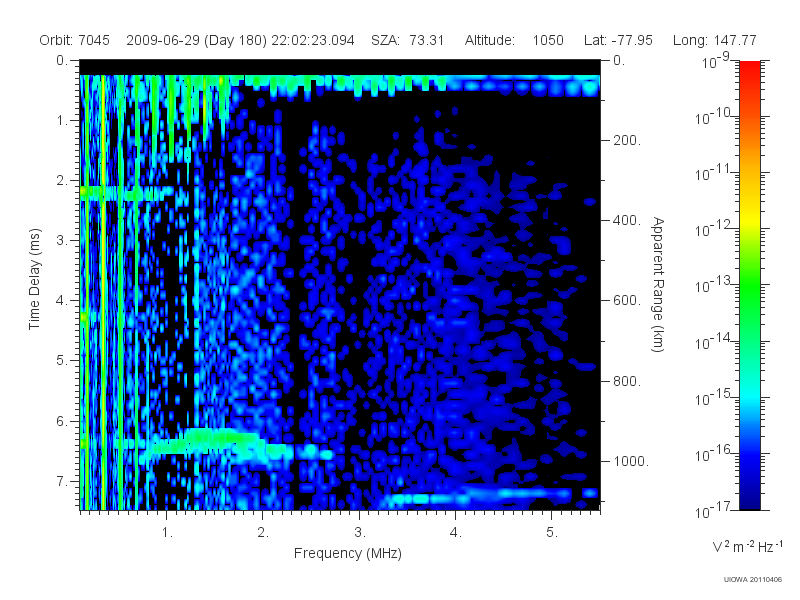This screenshot has width=800, height=600.
Task: Click the '400.' apparent range tick label
Action: point(627,220)
